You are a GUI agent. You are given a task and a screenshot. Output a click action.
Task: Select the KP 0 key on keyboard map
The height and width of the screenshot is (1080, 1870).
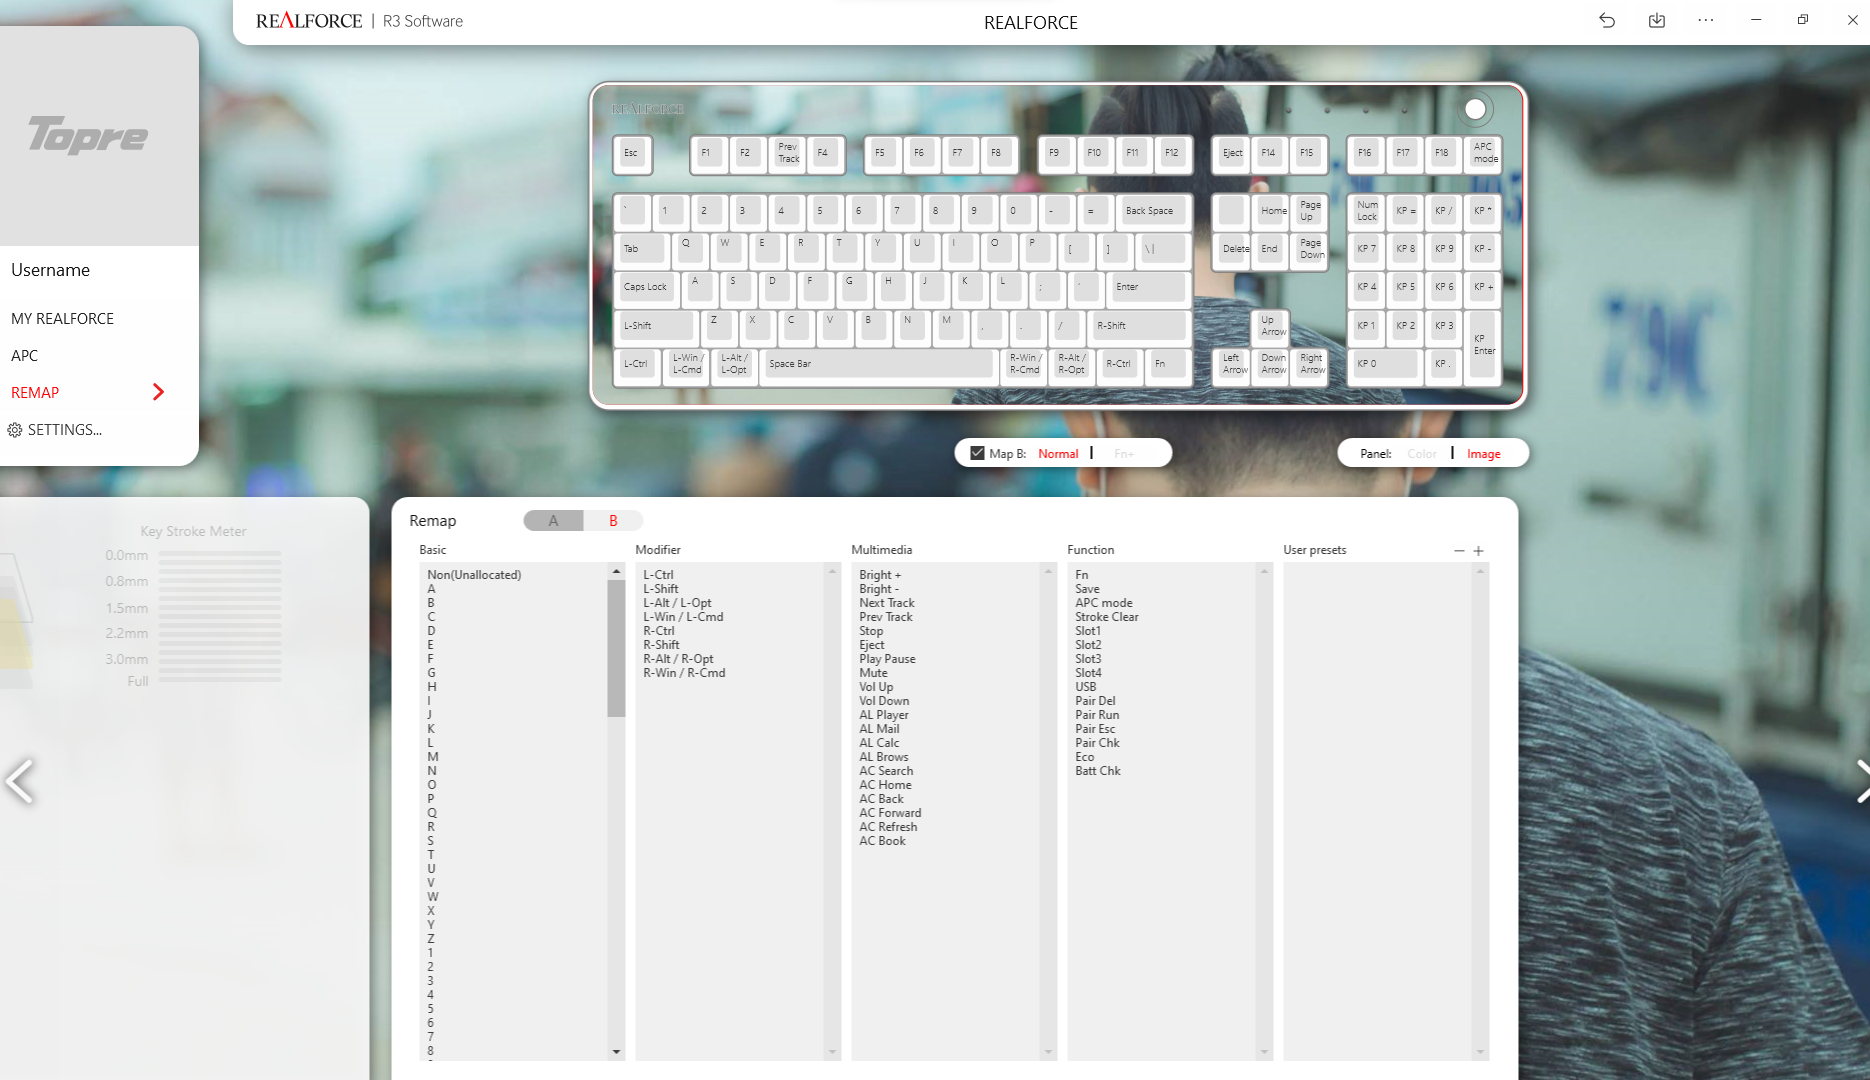pos(1386,365)
